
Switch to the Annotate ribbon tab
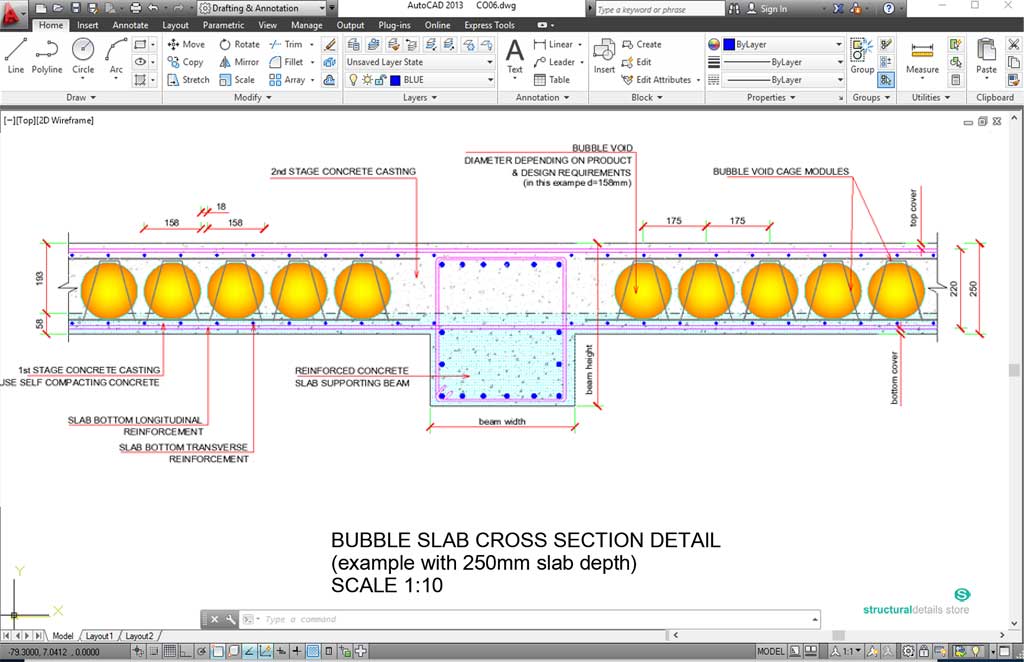[x=130, y=25]
